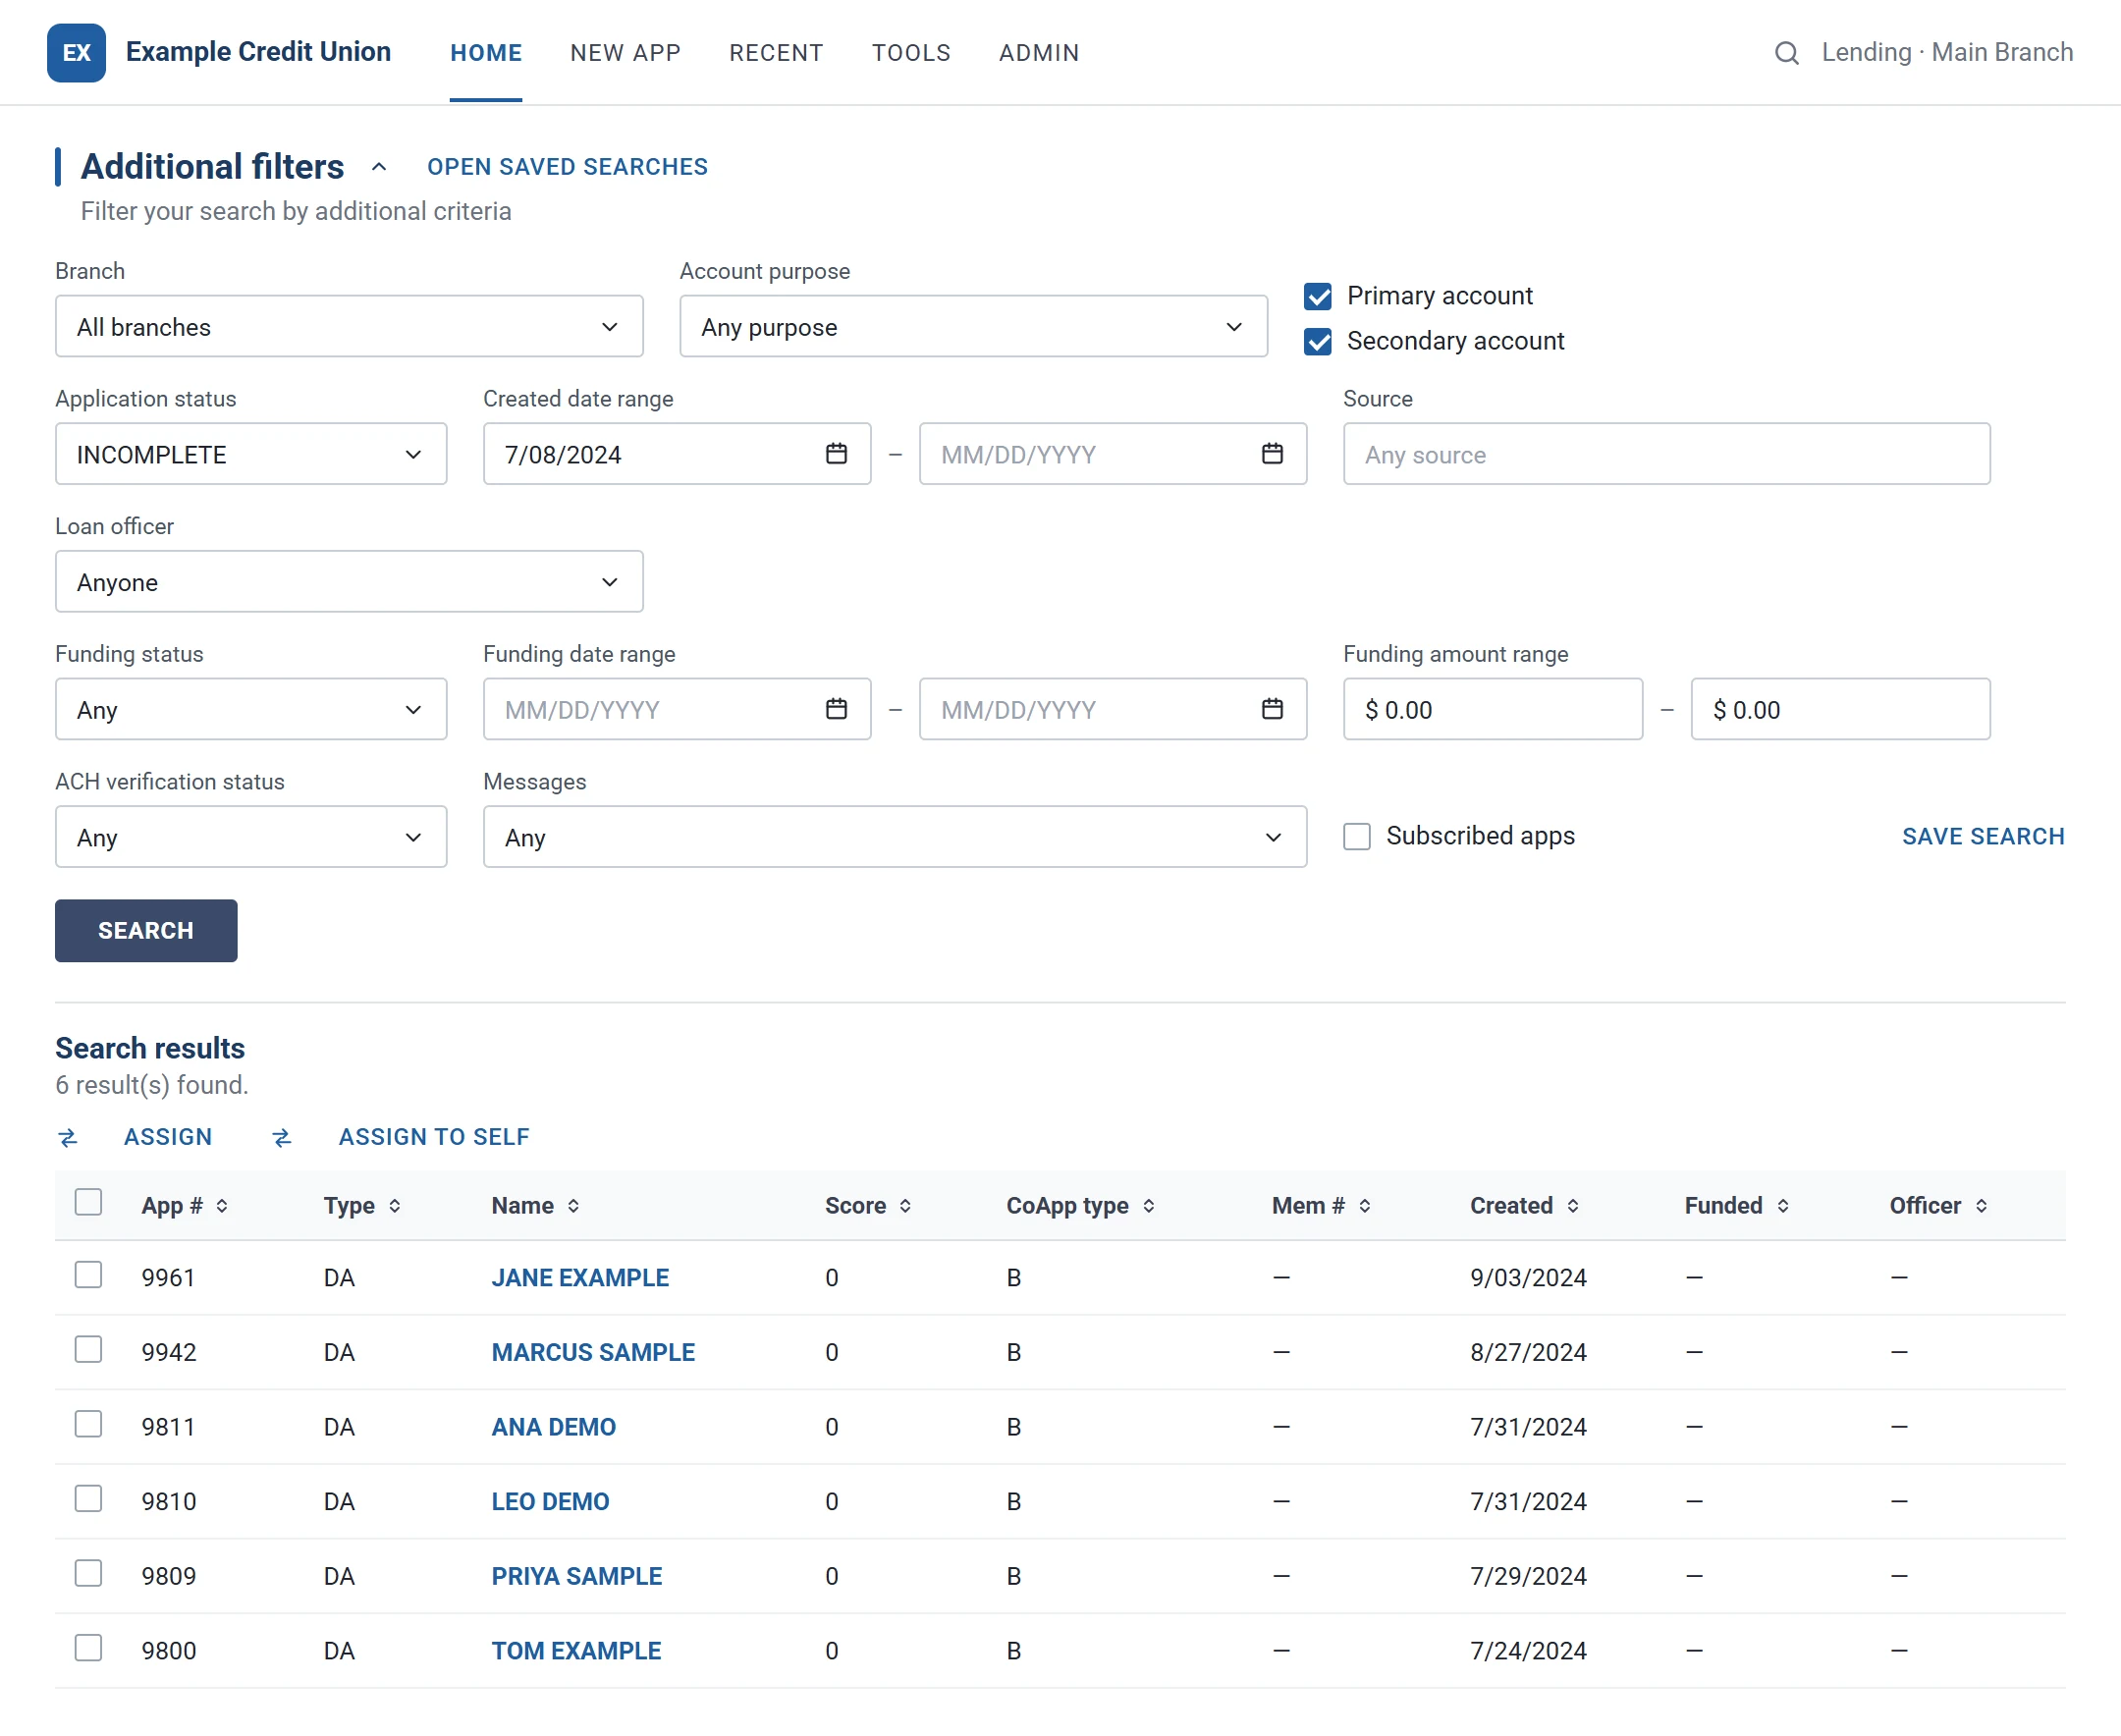Screen dimensions: 2121x1736
Task: Open PRIYA SAMPLE application
Action: [x=576, y=1576]
